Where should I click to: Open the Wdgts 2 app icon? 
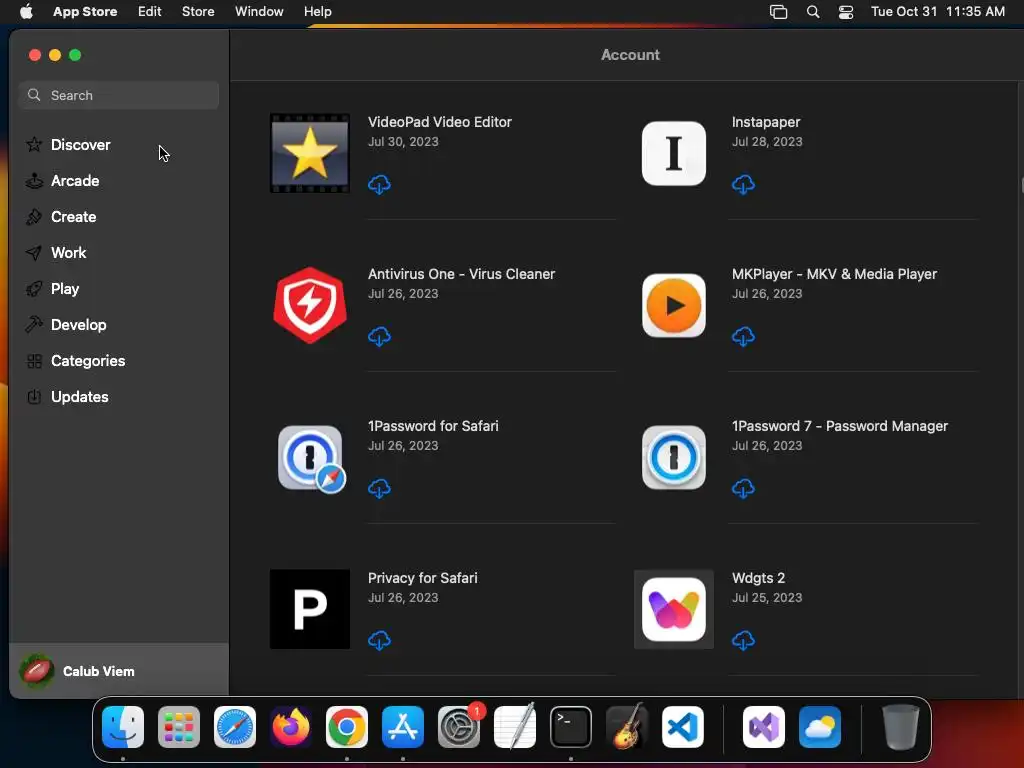click(x=673, y=609)
